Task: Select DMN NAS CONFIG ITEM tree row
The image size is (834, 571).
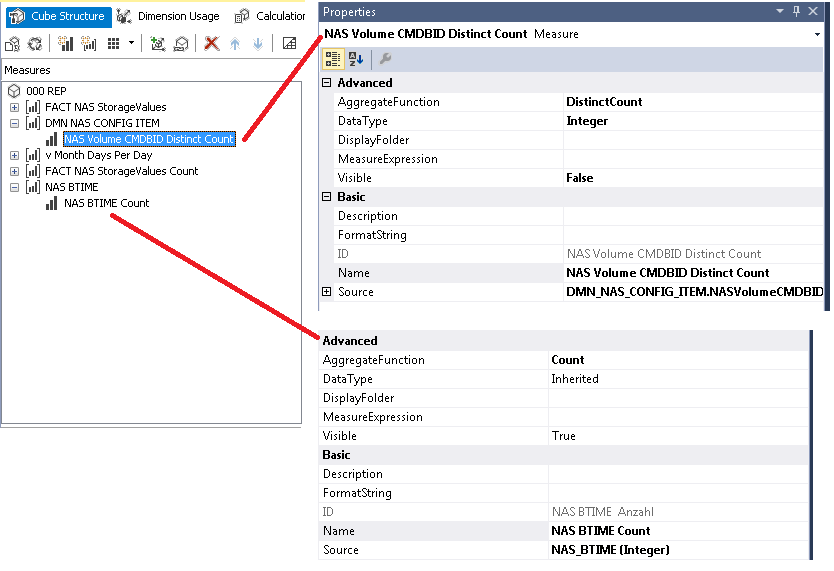Action: 102,123
